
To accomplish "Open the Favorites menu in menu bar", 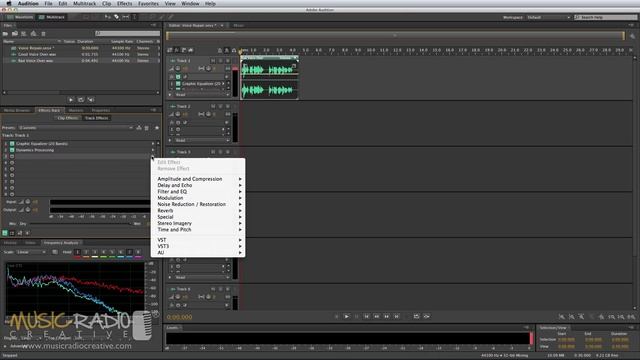I will click(149, 4).
